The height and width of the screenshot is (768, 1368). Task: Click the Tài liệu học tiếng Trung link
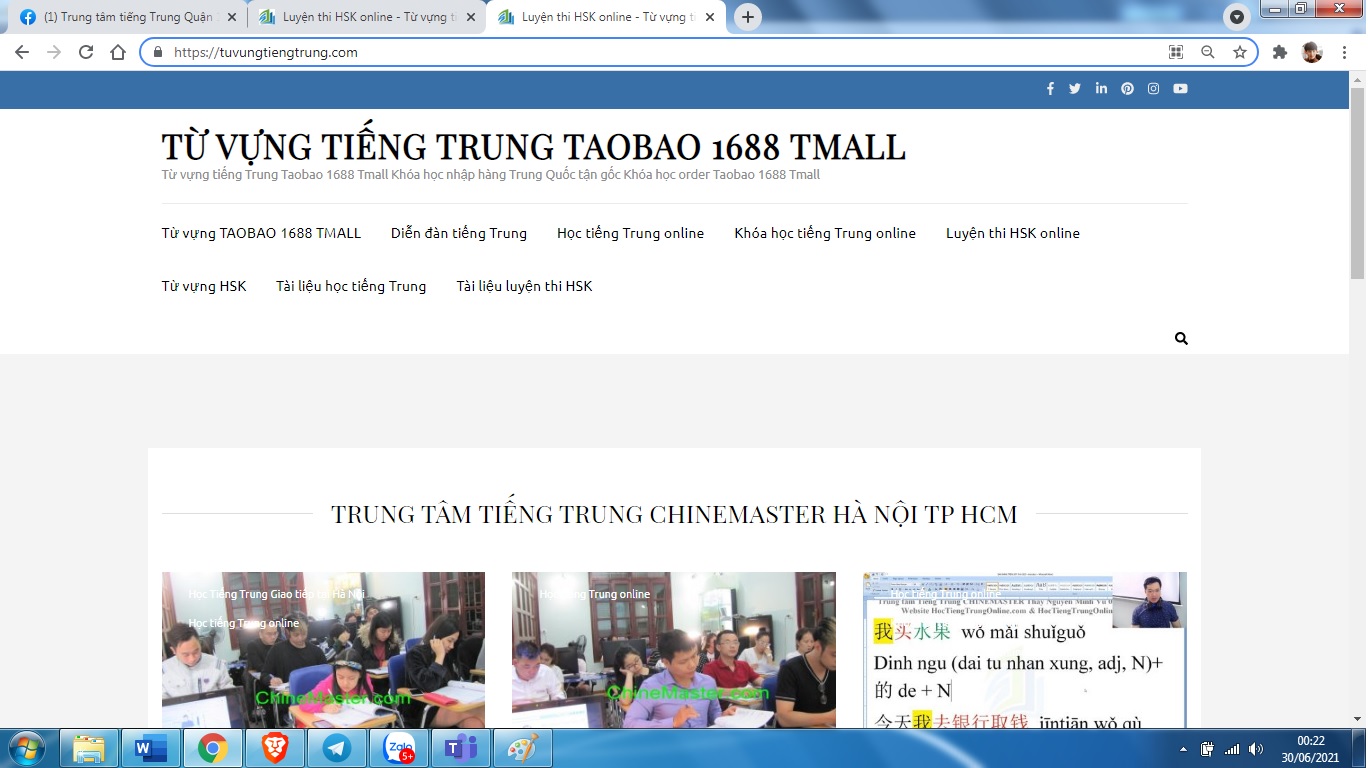pyautogui.click(x=350, y=286)
